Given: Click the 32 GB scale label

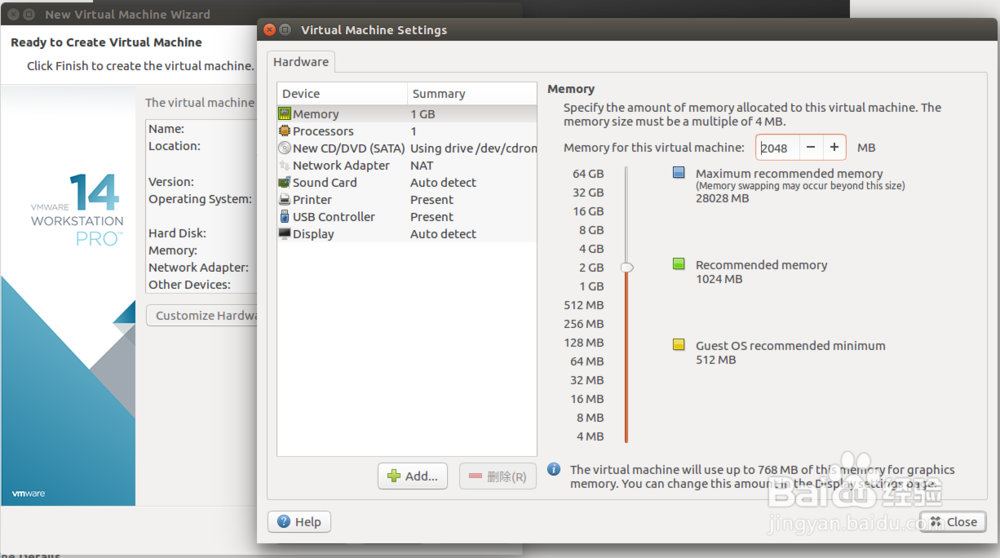Looking at the screenshot, I should tap(588, 193).
